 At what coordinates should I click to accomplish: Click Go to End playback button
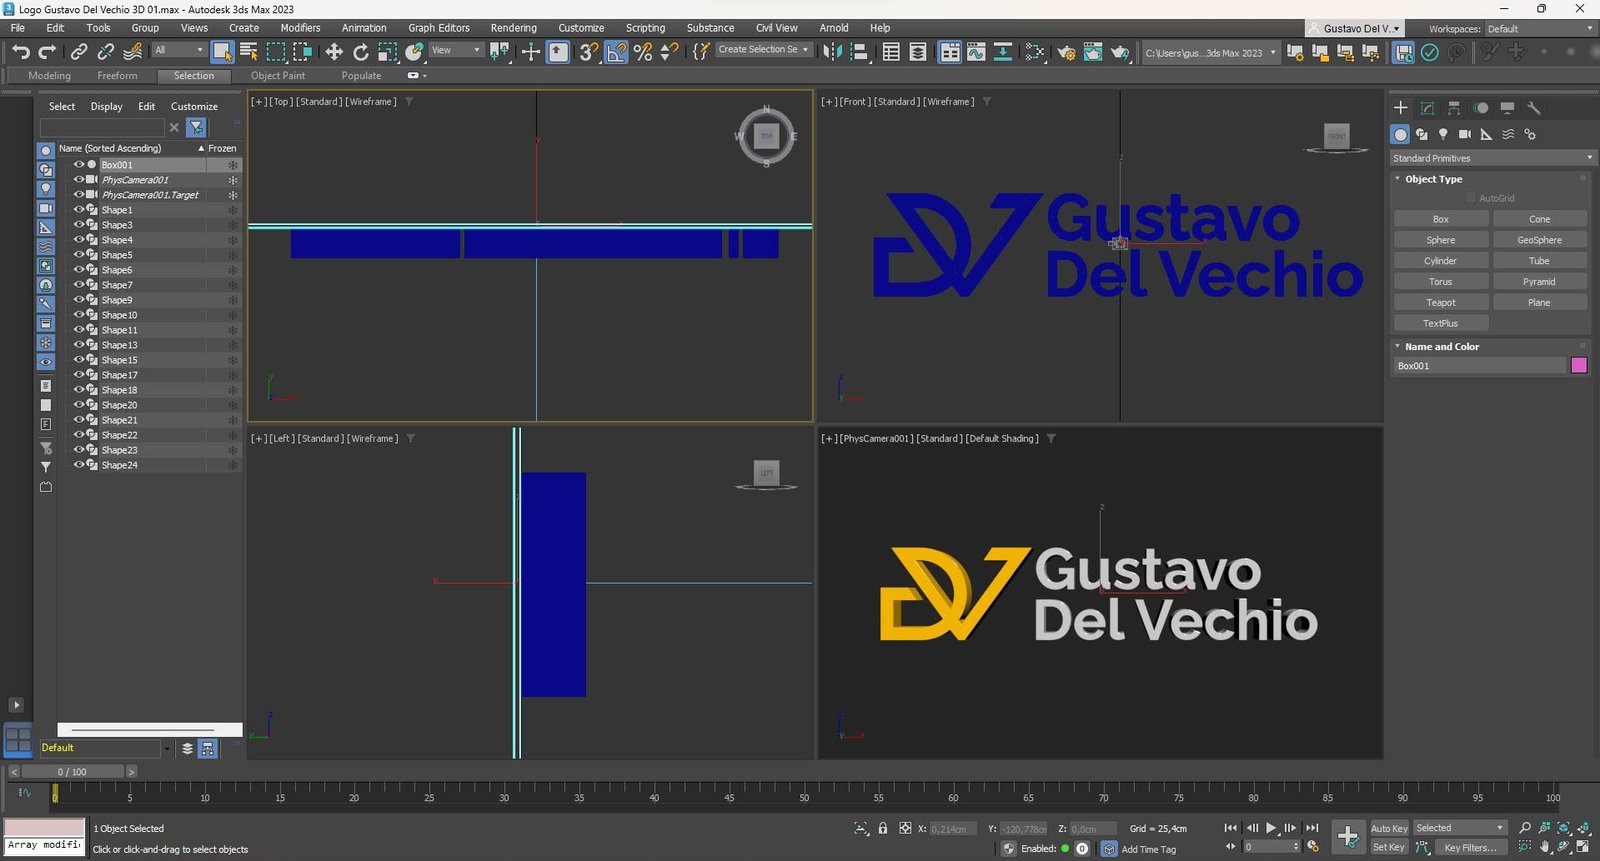point(1312,828)
